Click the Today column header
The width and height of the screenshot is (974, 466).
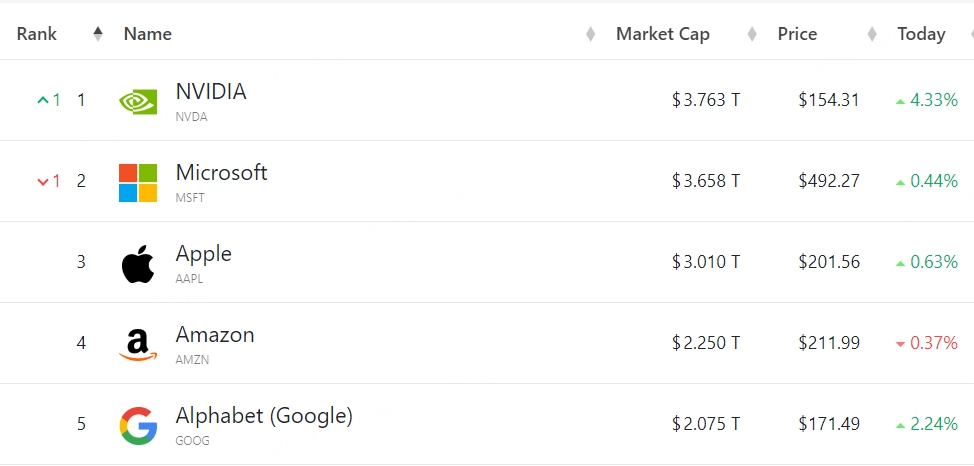tap(921, 34)
